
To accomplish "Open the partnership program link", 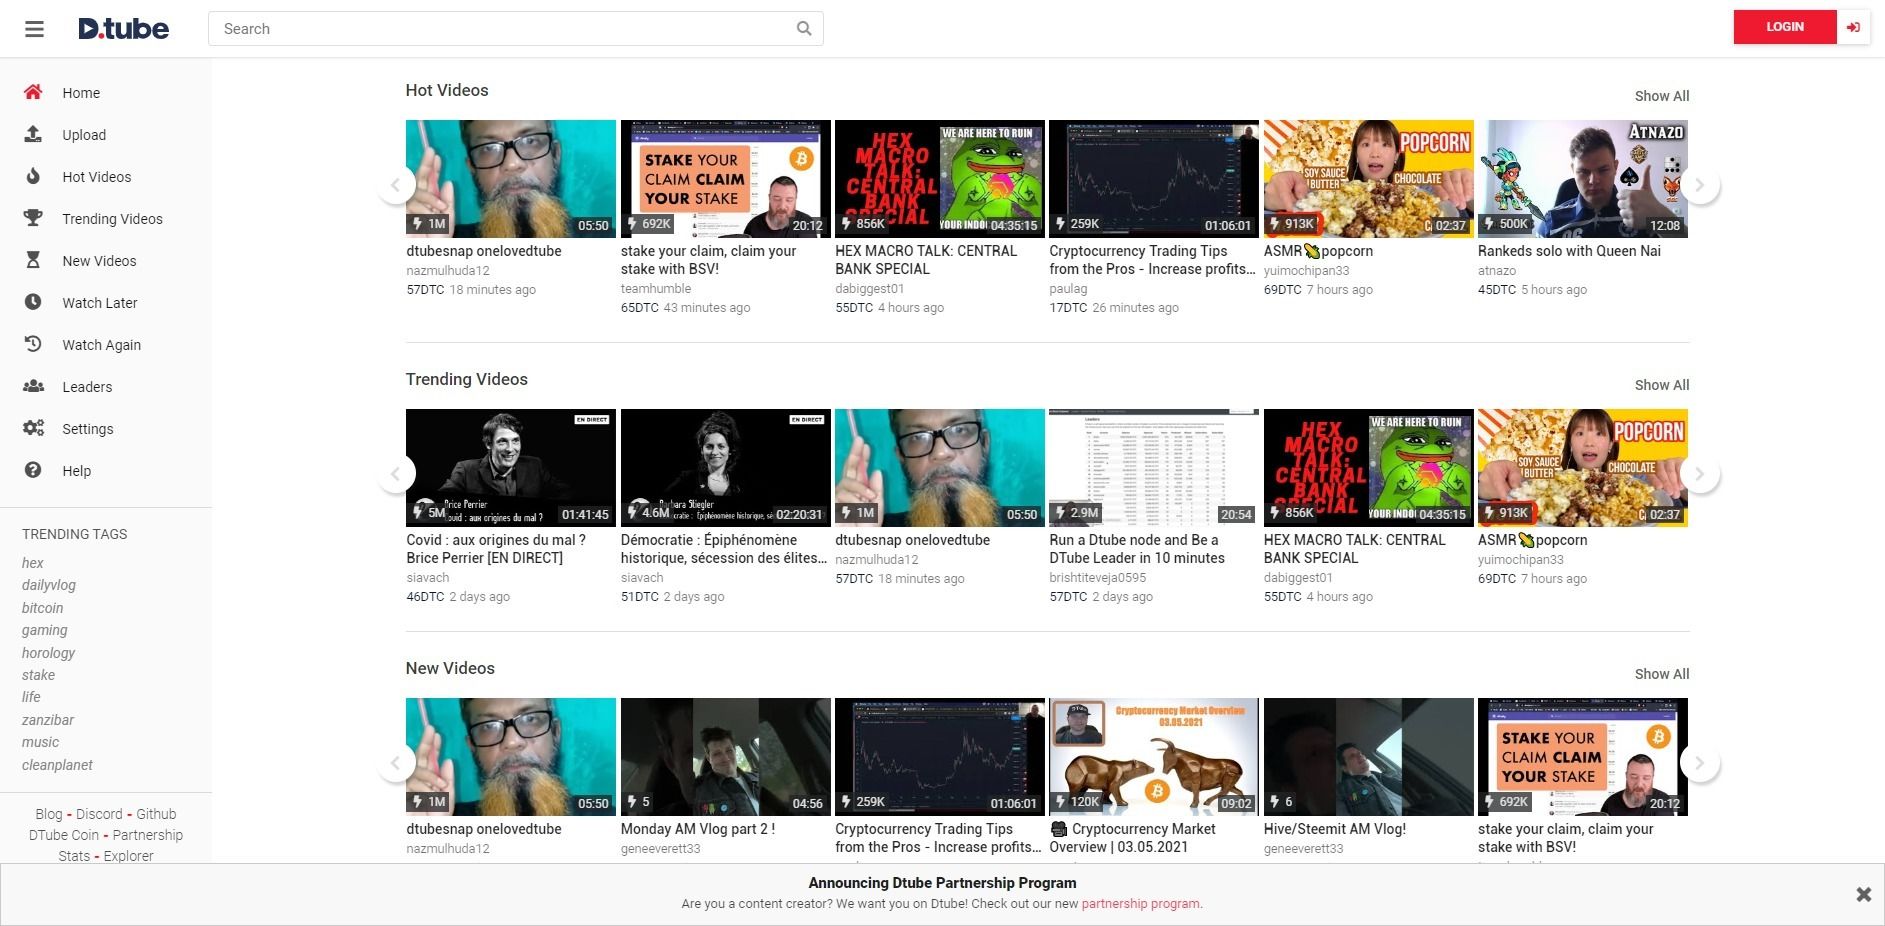I will tap(1140, 903).
